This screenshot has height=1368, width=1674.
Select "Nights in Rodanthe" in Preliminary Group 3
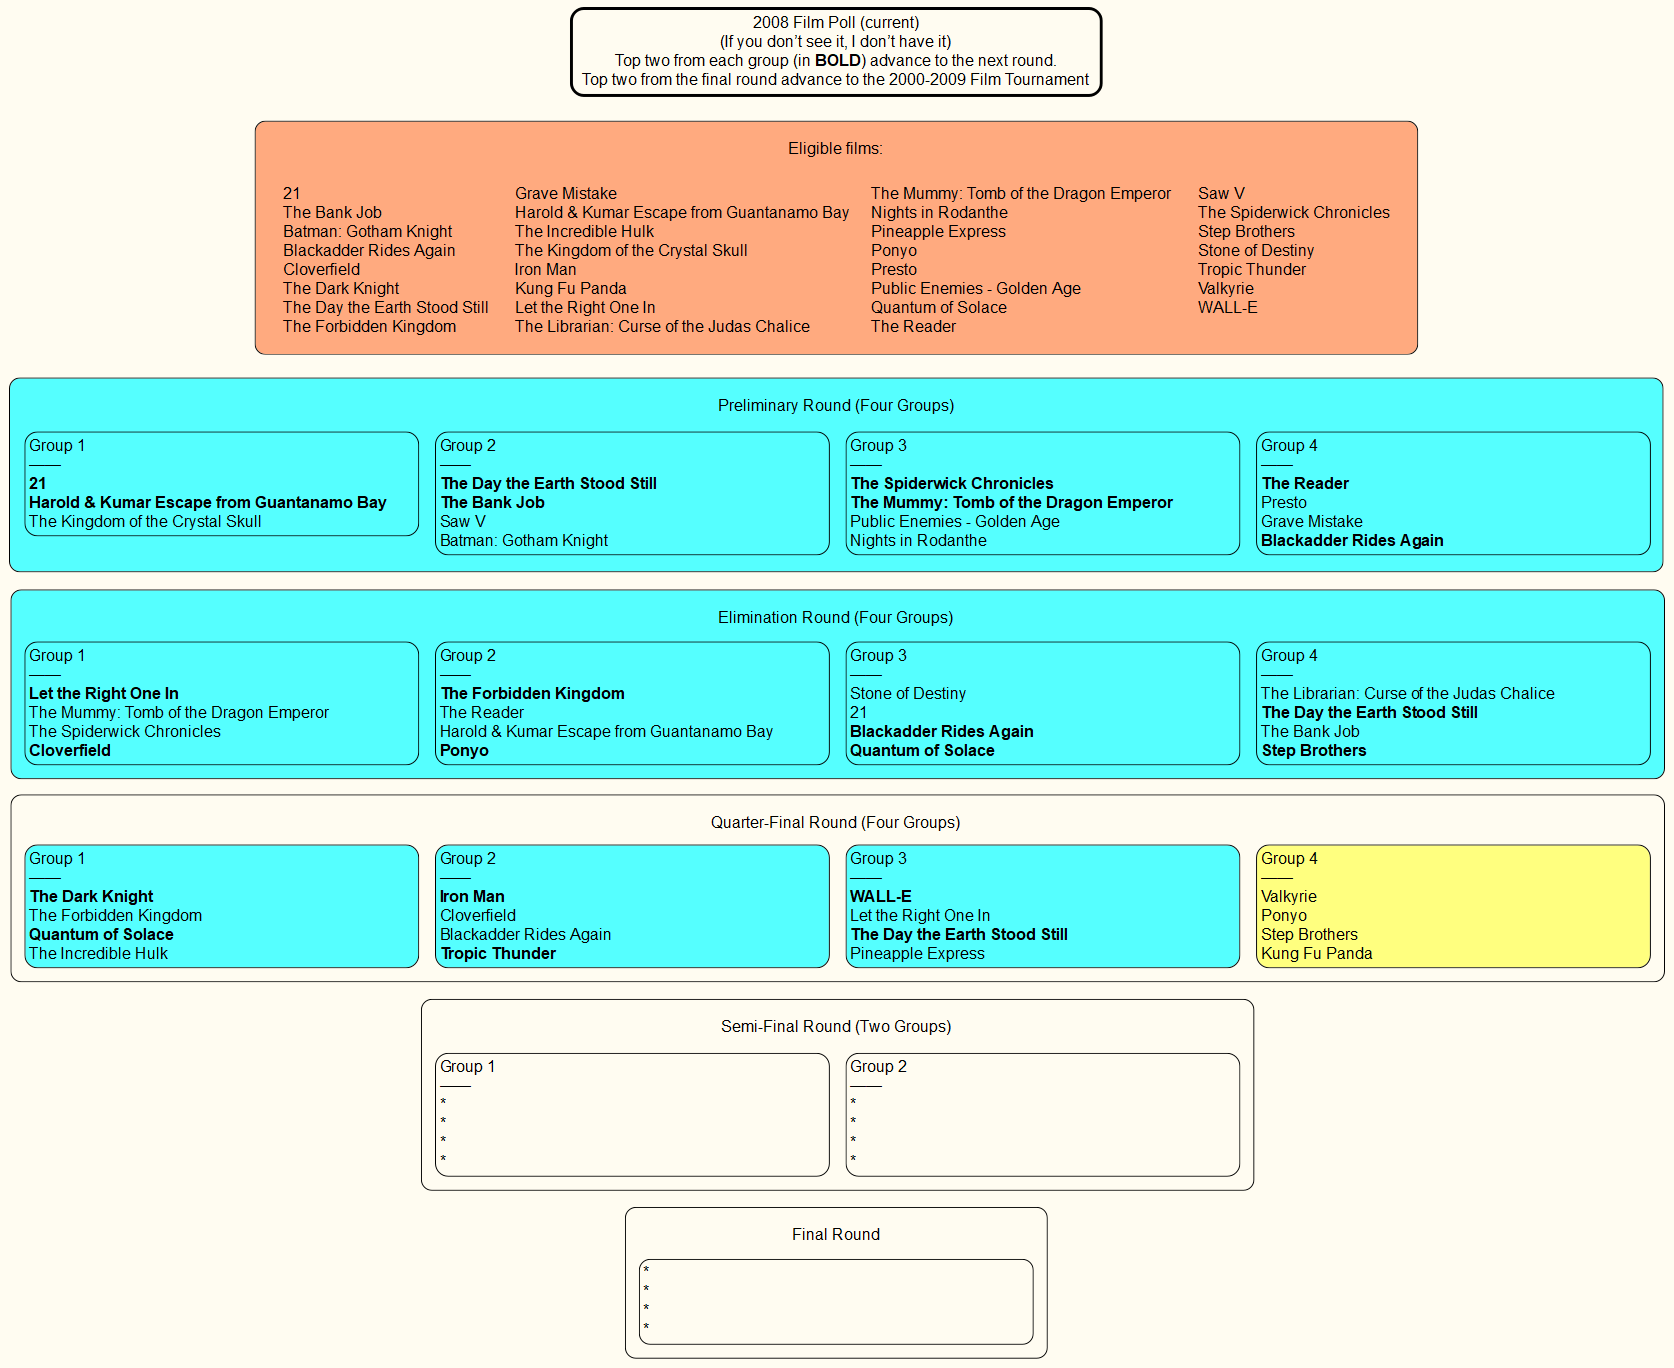pos(917,541)
